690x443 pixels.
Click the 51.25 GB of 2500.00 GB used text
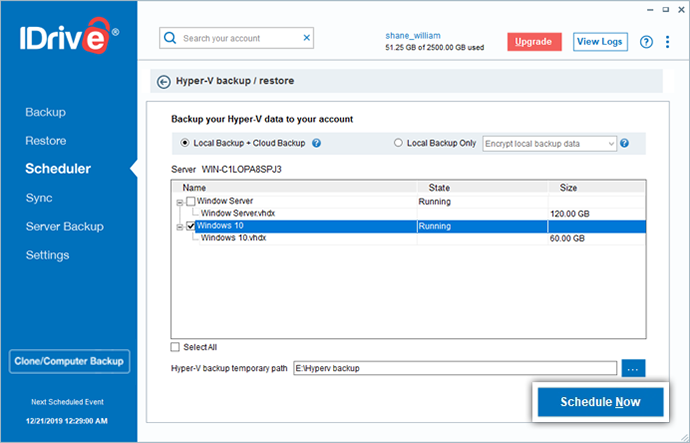point(435,48)
